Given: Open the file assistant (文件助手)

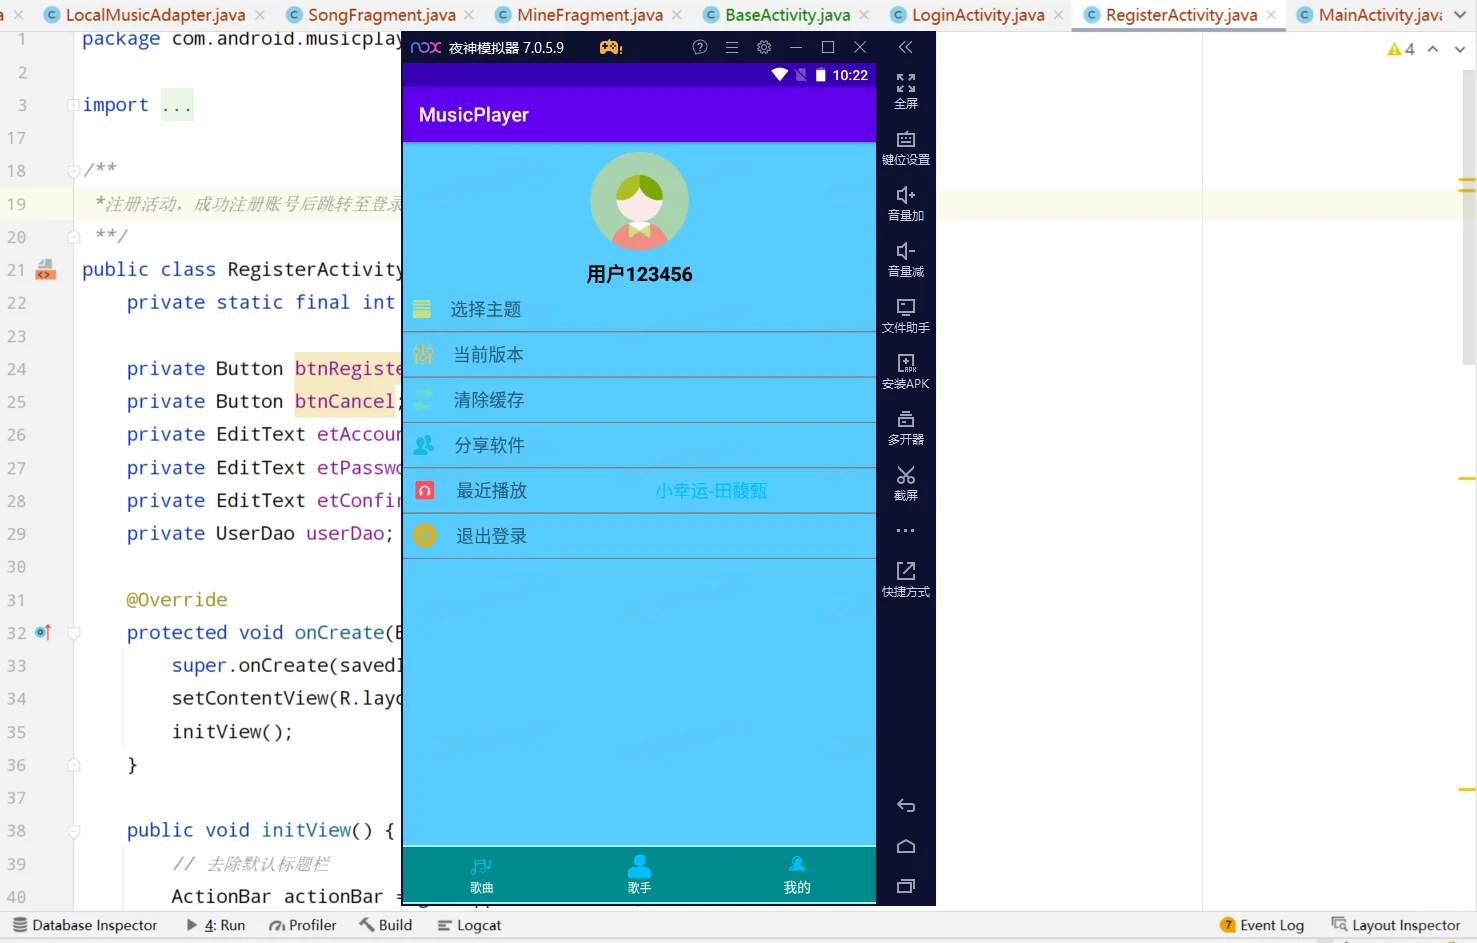Looking at the screenshot, I should [x=906, y=315].
